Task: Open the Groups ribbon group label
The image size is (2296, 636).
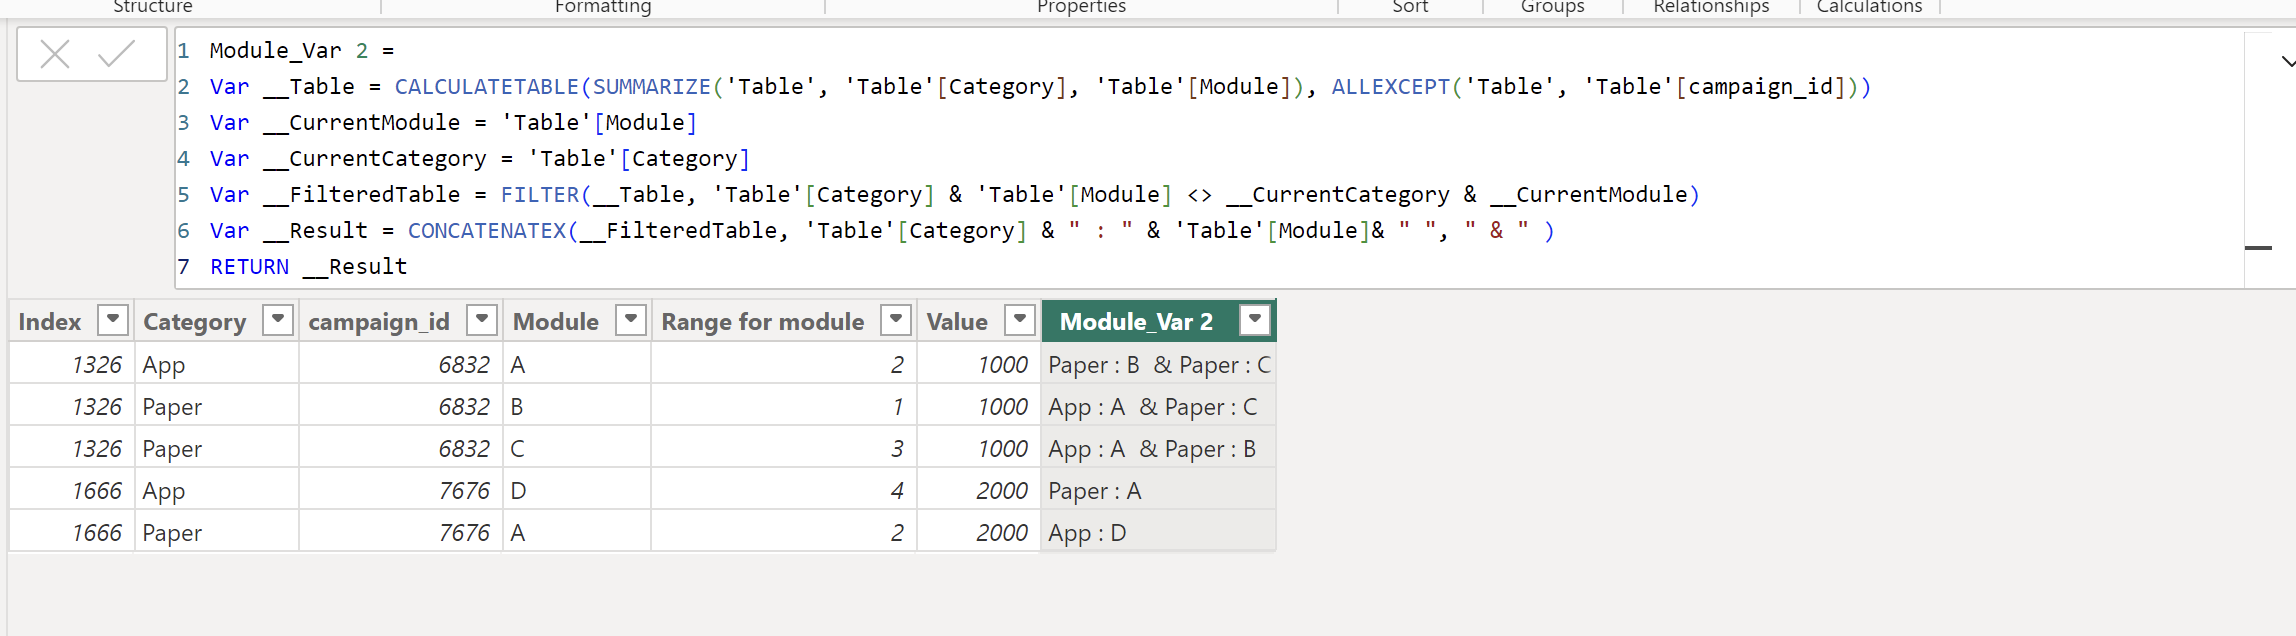Action: [x=1552, y=7]
